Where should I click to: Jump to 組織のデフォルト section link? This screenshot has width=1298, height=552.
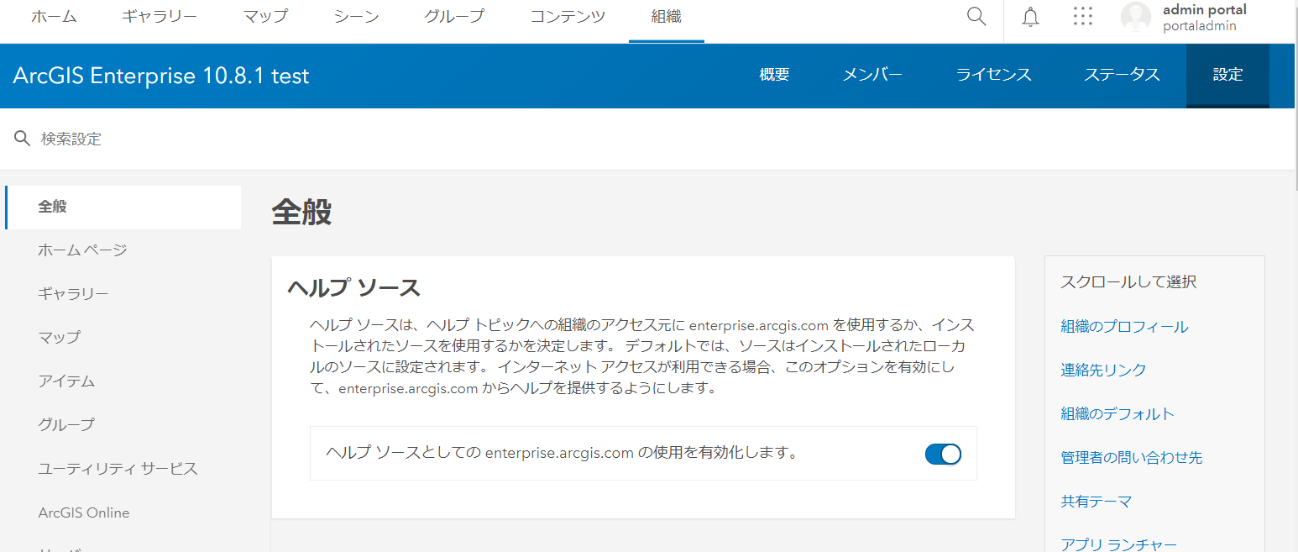[x=1117, y=414]
